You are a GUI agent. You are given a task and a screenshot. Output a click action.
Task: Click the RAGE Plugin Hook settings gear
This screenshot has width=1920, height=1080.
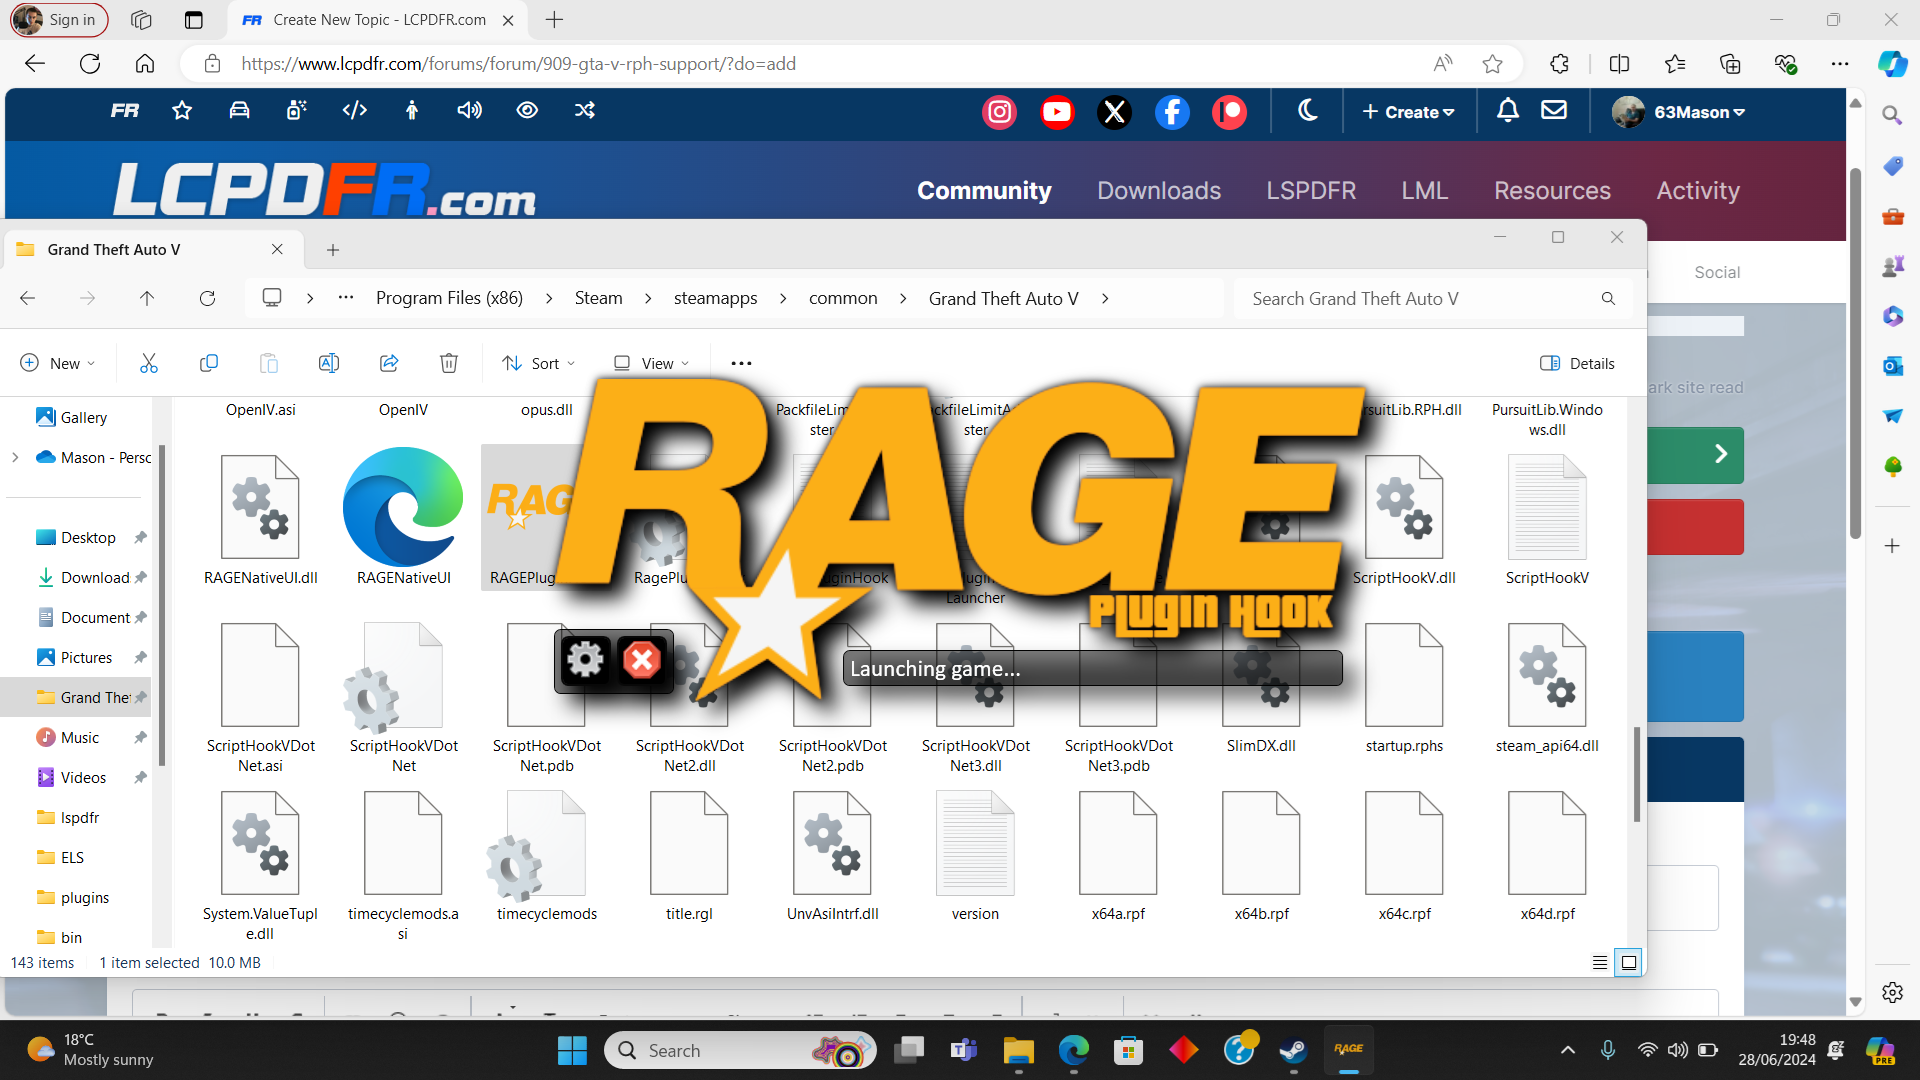pyautogui.click(x=585, y=660)
